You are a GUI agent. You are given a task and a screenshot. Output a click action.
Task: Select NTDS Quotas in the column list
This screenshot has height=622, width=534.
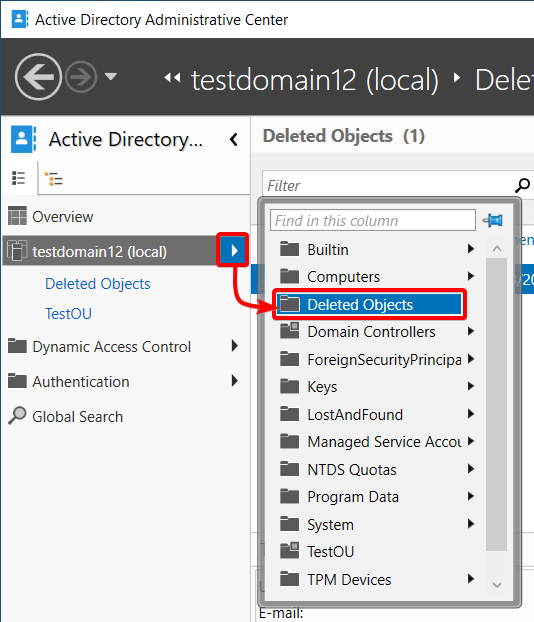pos(352,470)
